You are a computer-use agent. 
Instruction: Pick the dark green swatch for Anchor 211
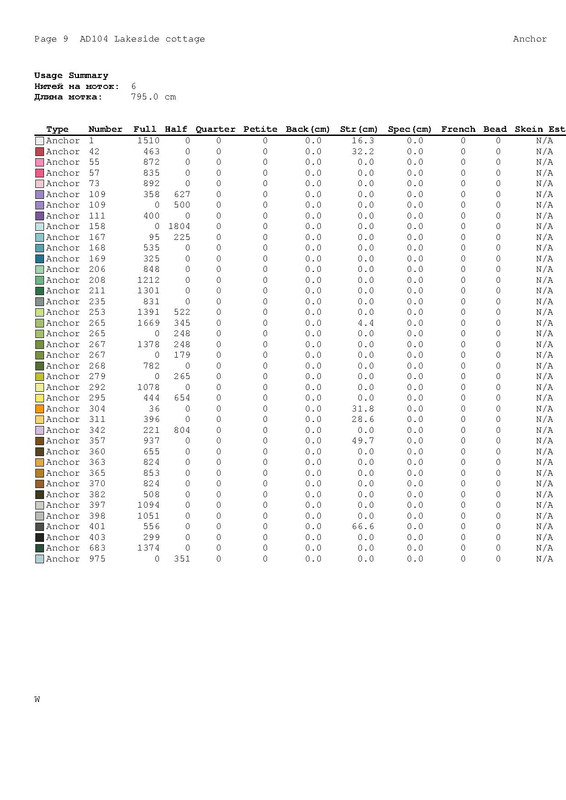(x=39, y=291)
